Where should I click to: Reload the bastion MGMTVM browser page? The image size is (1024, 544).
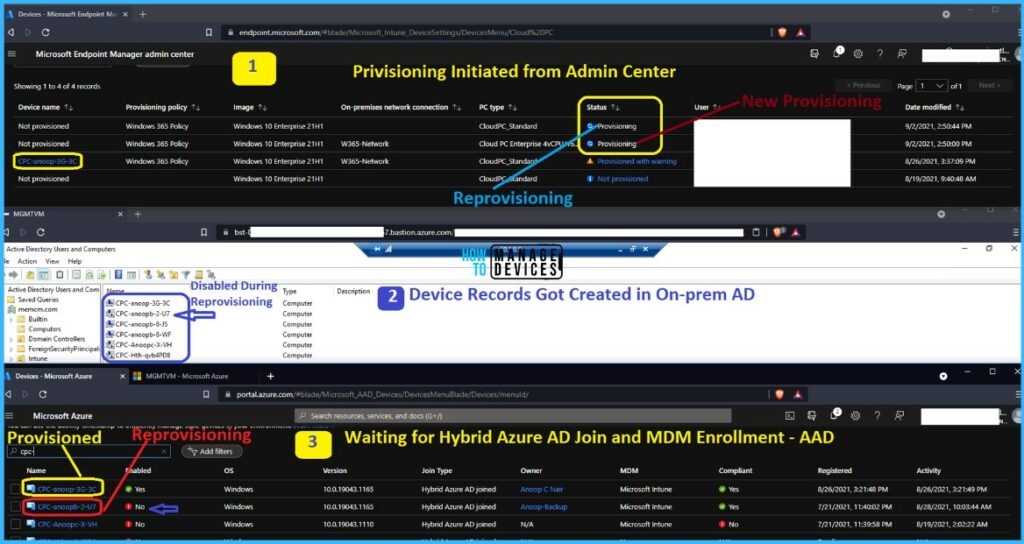click(40, 232)
